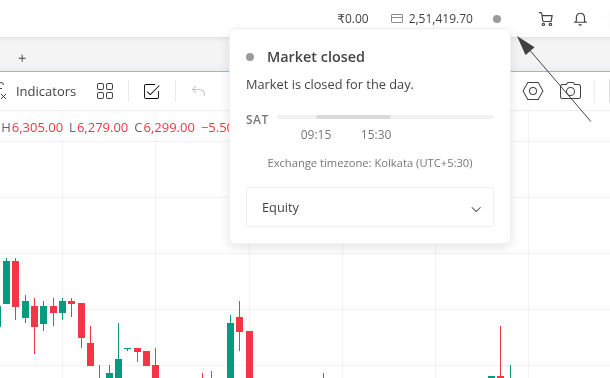Open Indicators menu
The height and width of the screenshot is (378, 610).
coord(46,91)
